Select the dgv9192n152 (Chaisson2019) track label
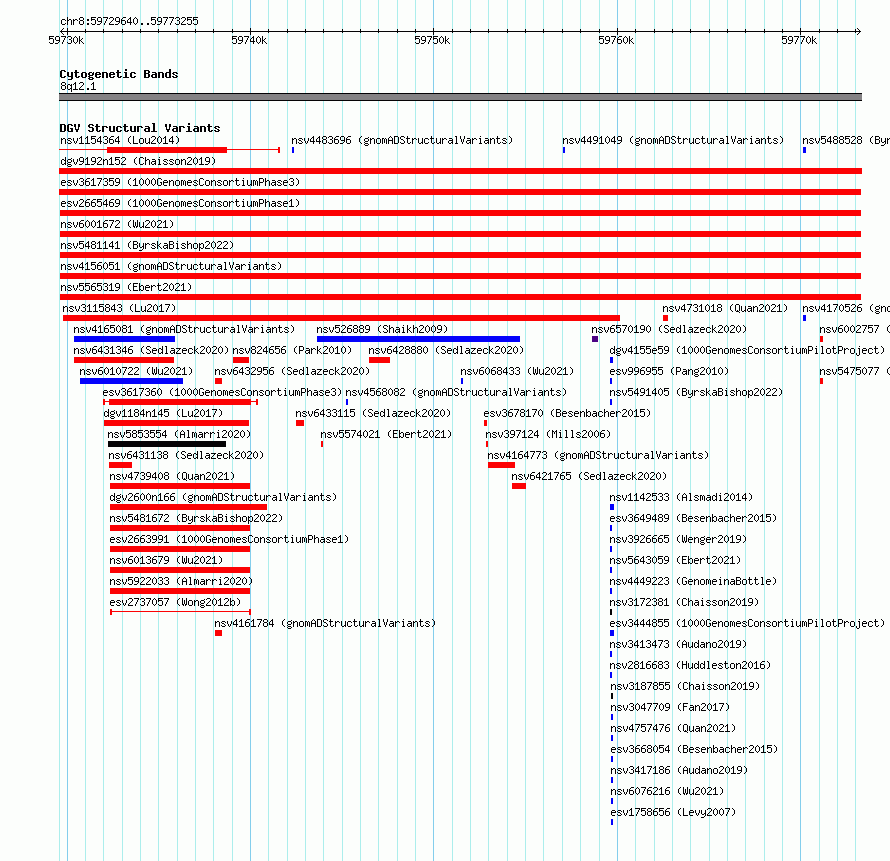Viewport: 890px width, 861px height. 138,161
